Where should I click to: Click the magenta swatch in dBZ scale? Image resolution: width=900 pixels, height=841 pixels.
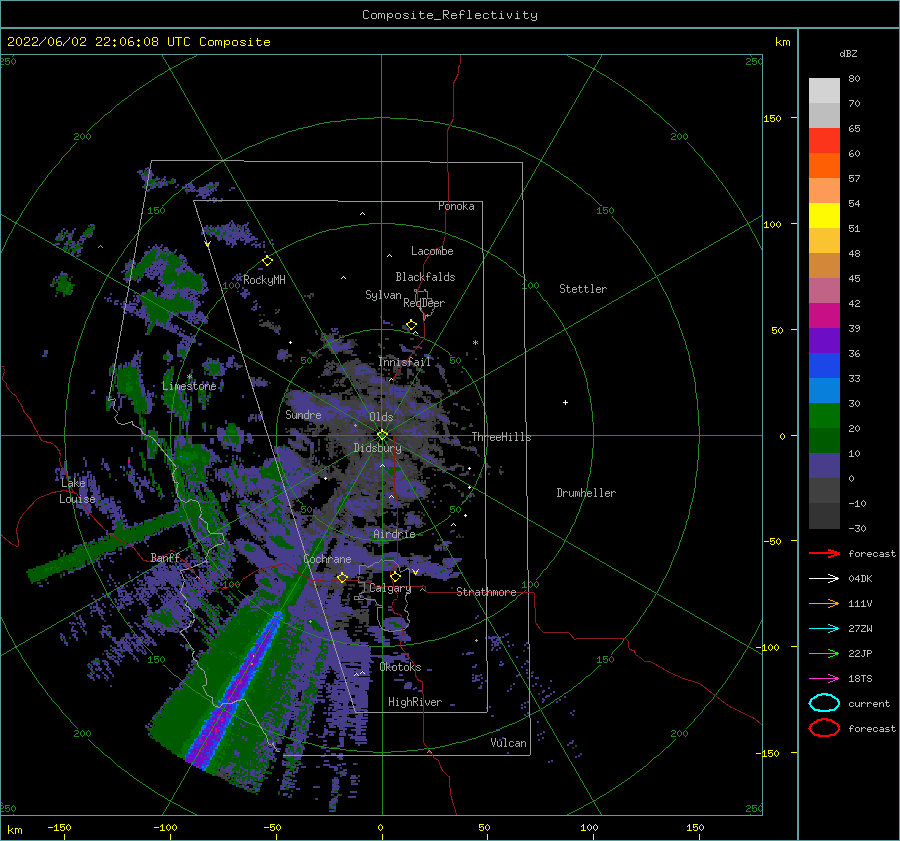[x=824, y=315]
